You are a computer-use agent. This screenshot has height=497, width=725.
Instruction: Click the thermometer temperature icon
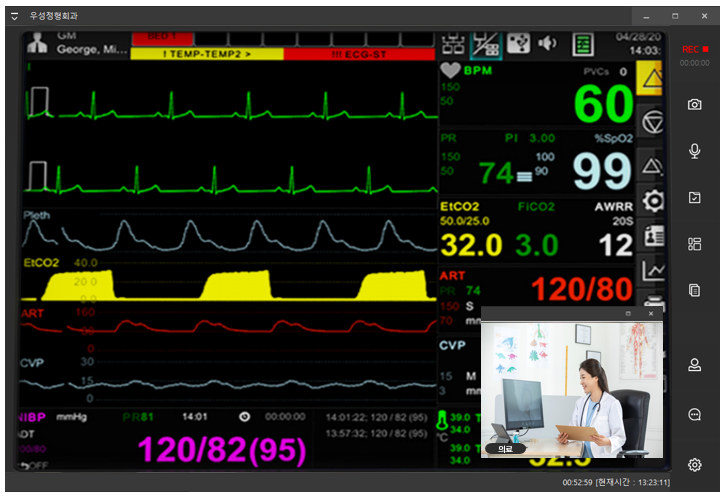442,421
